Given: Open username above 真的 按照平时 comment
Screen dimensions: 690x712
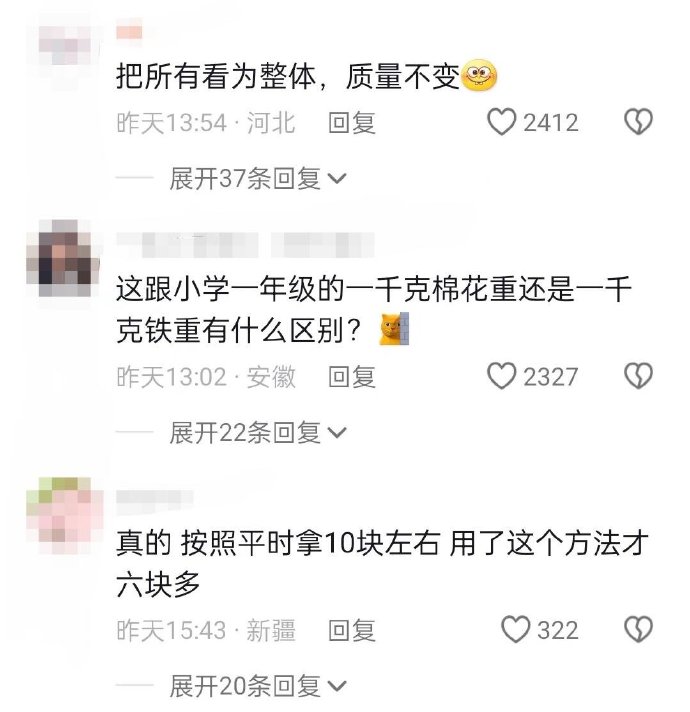Looking at the screenshot, I should click(155, 499).
